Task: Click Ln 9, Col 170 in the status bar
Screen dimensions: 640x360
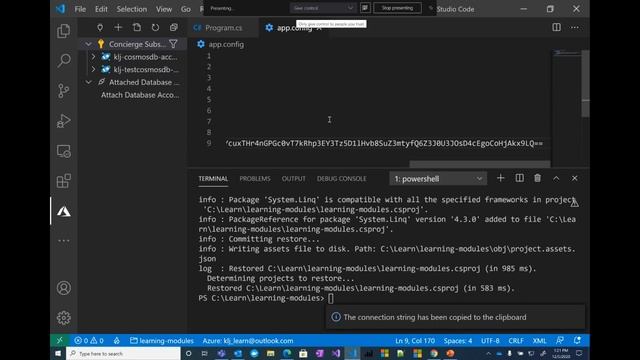Action: coord(415,340)
